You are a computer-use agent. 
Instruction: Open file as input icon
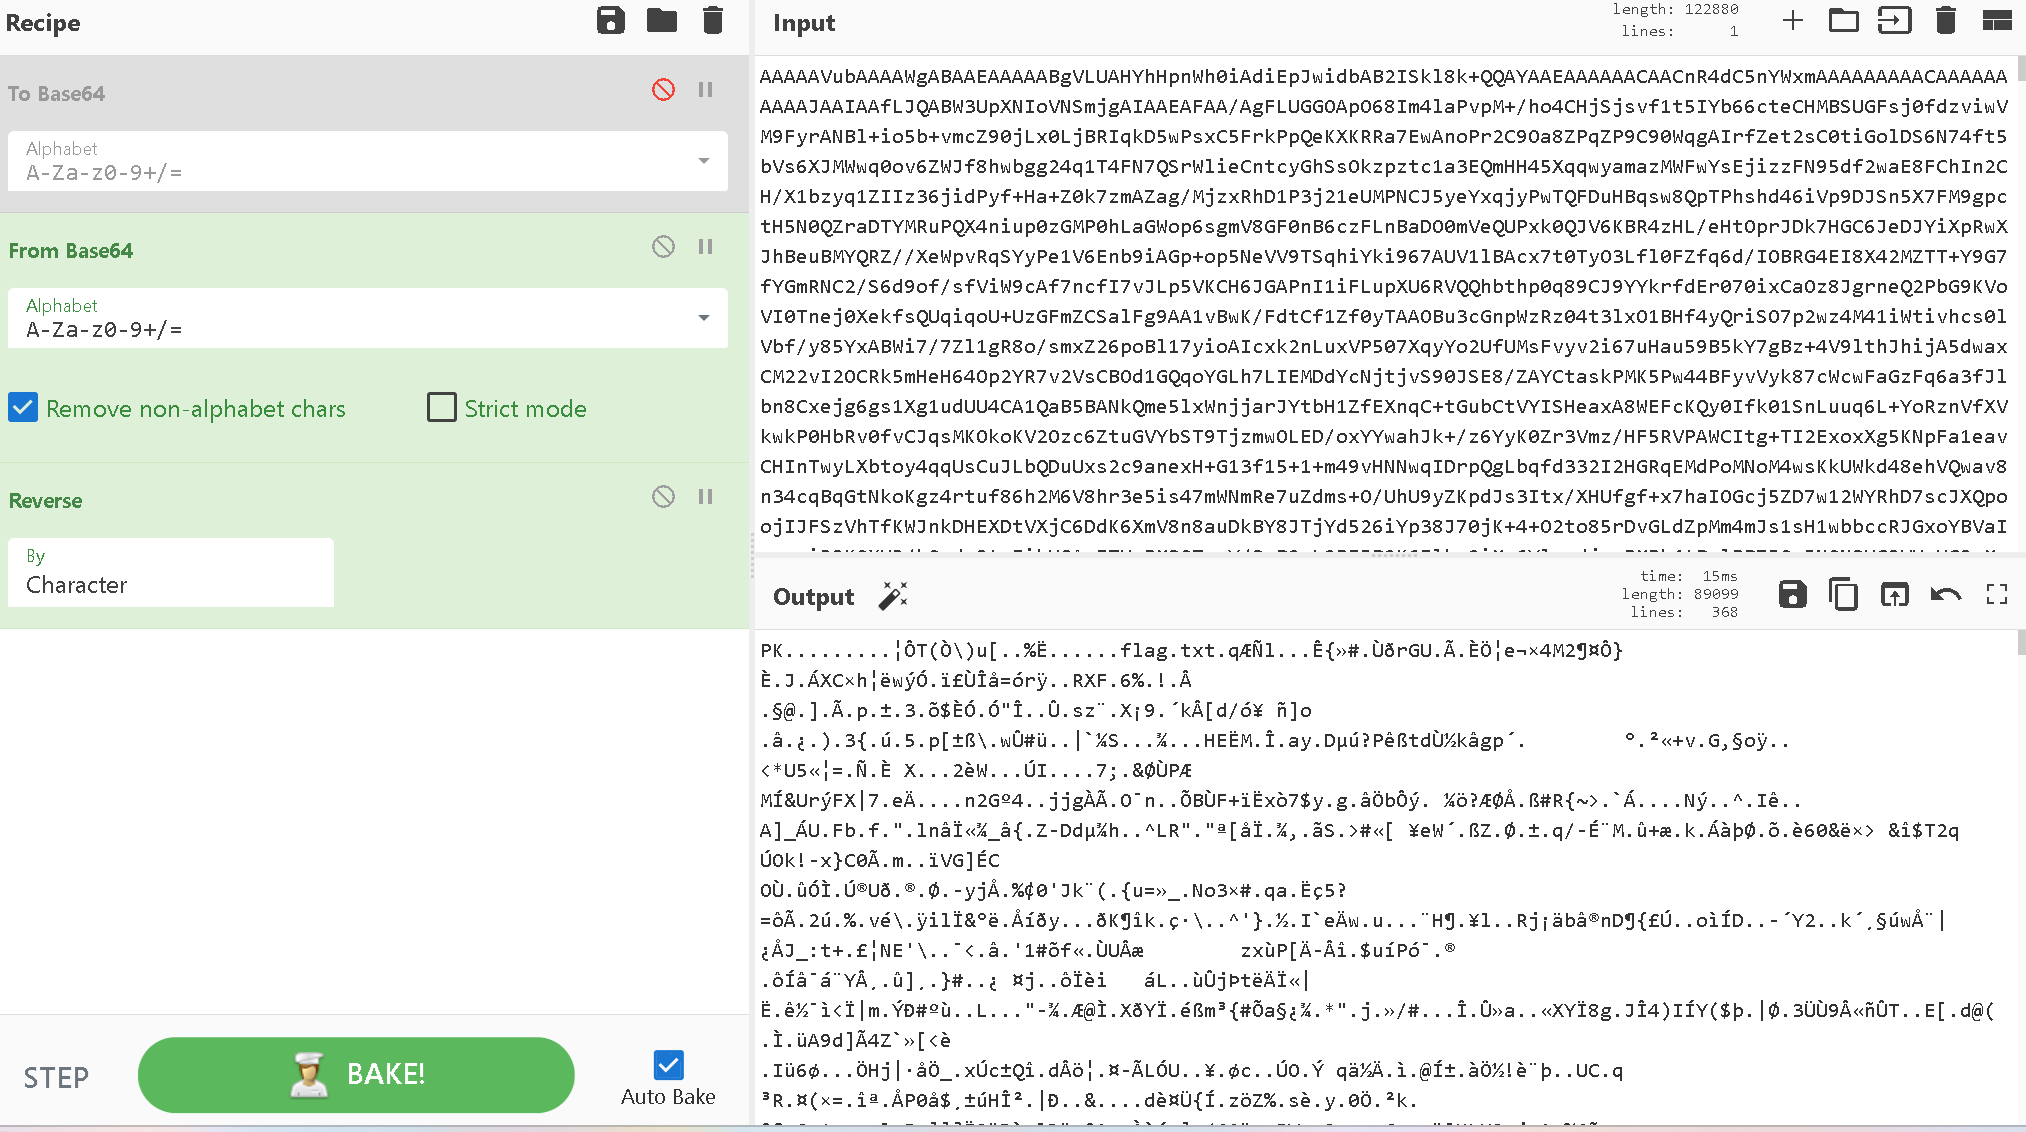coord(1894,21)
